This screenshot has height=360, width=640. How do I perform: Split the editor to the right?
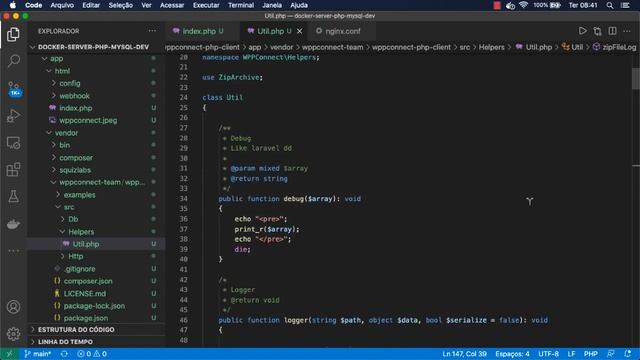[612, 31]
